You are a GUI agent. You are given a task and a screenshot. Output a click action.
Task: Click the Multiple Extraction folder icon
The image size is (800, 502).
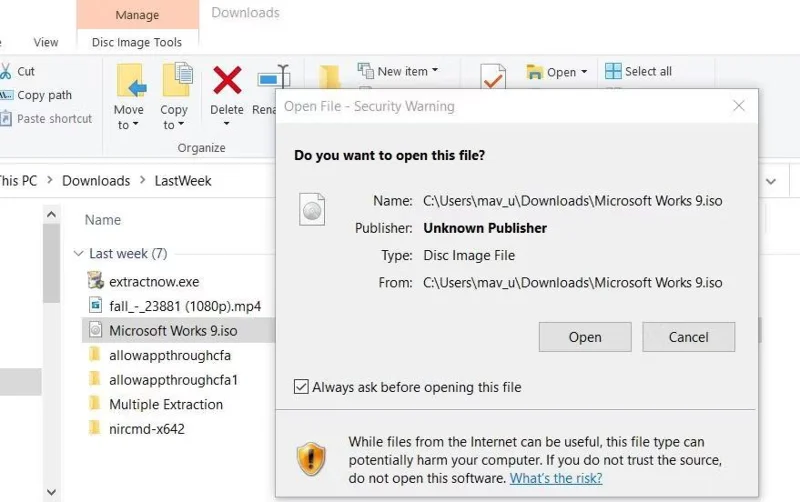(x=95, y=403)
